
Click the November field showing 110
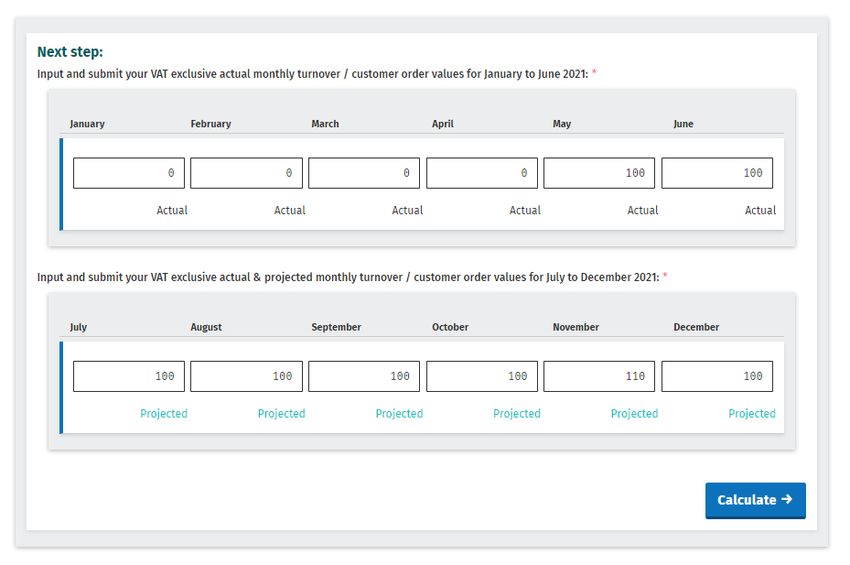600,376
